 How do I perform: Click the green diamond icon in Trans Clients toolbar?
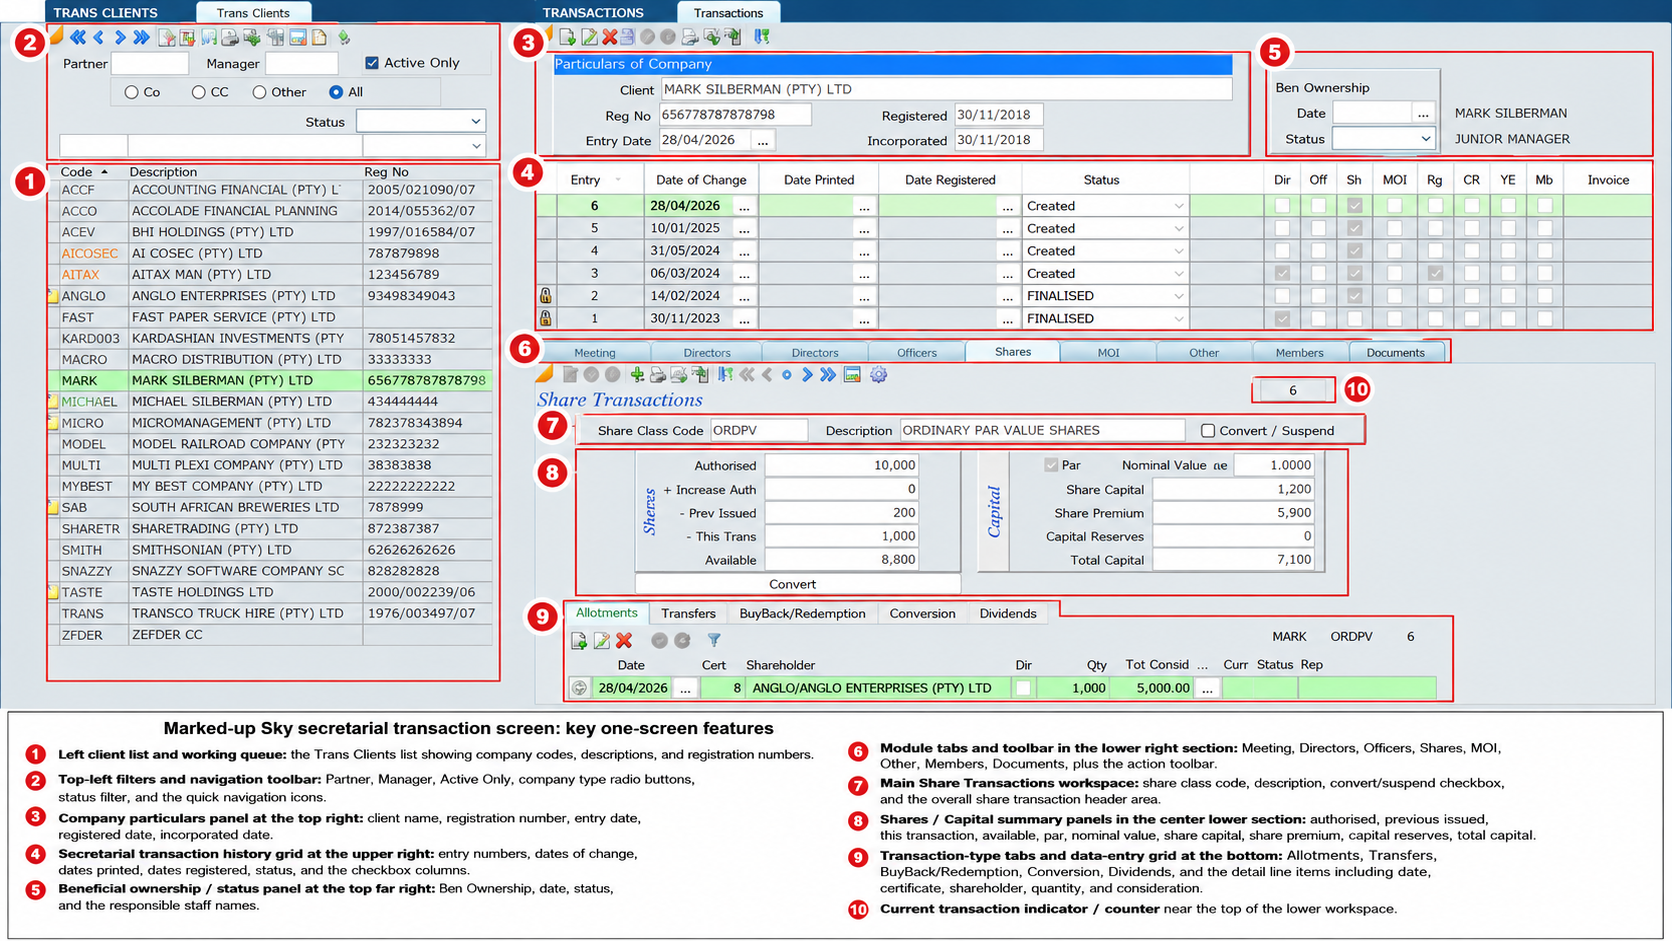click(344, 38)
